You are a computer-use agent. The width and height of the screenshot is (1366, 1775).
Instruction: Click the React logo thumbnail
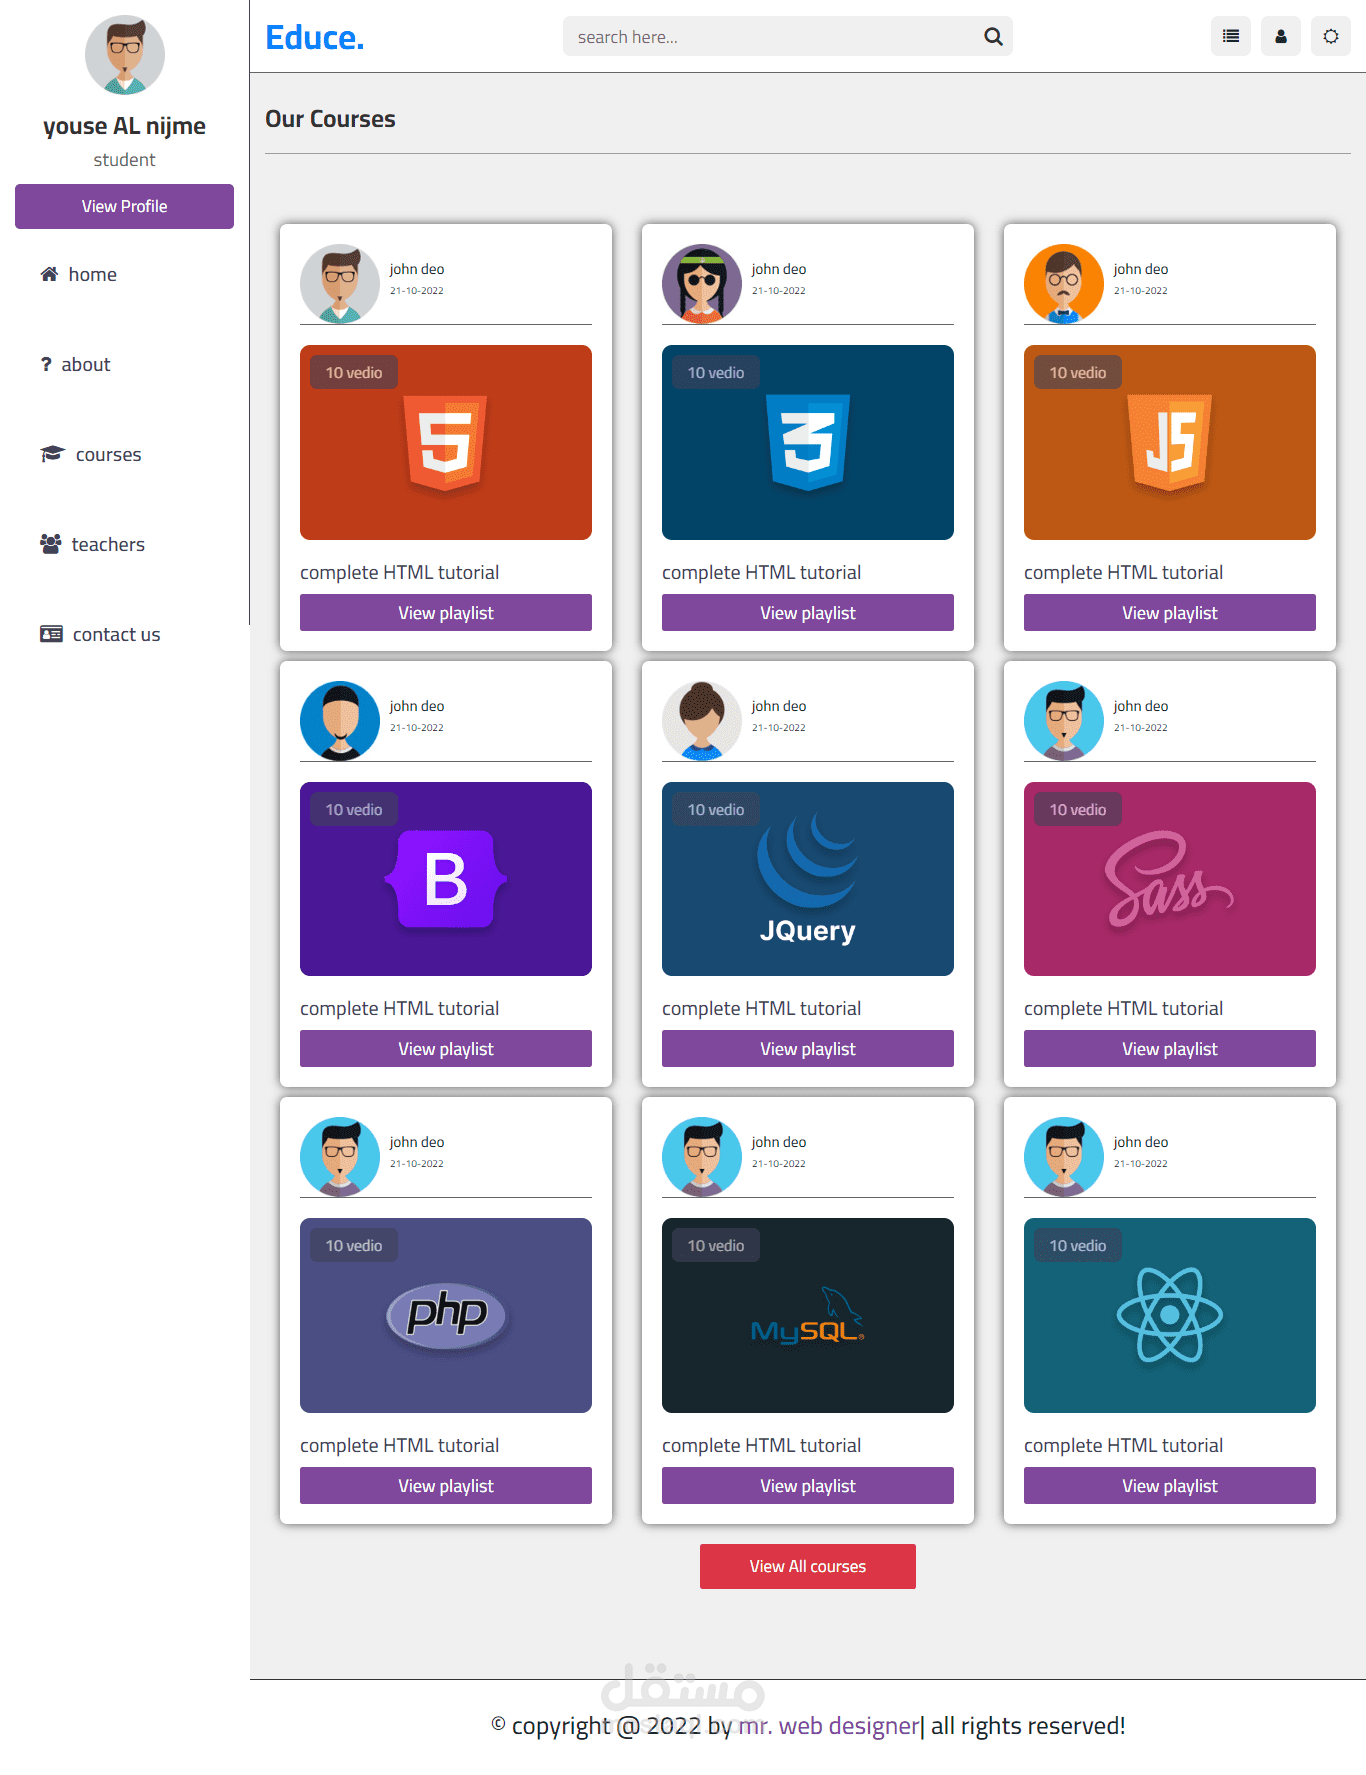[1170, 1315]
